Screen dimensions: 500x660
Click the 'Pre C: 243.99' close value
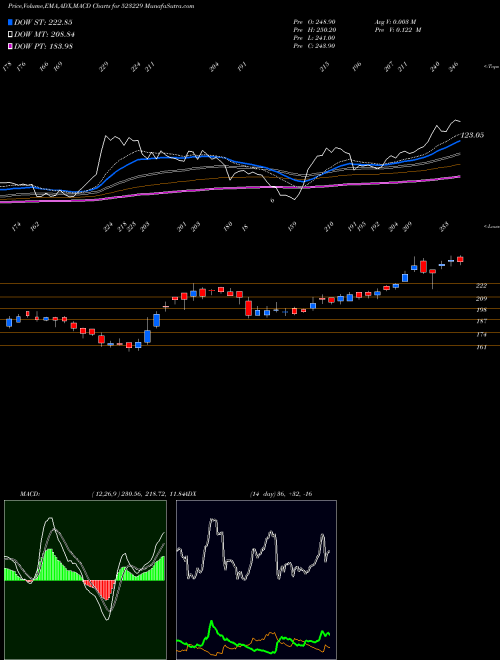tap(314, 46)
